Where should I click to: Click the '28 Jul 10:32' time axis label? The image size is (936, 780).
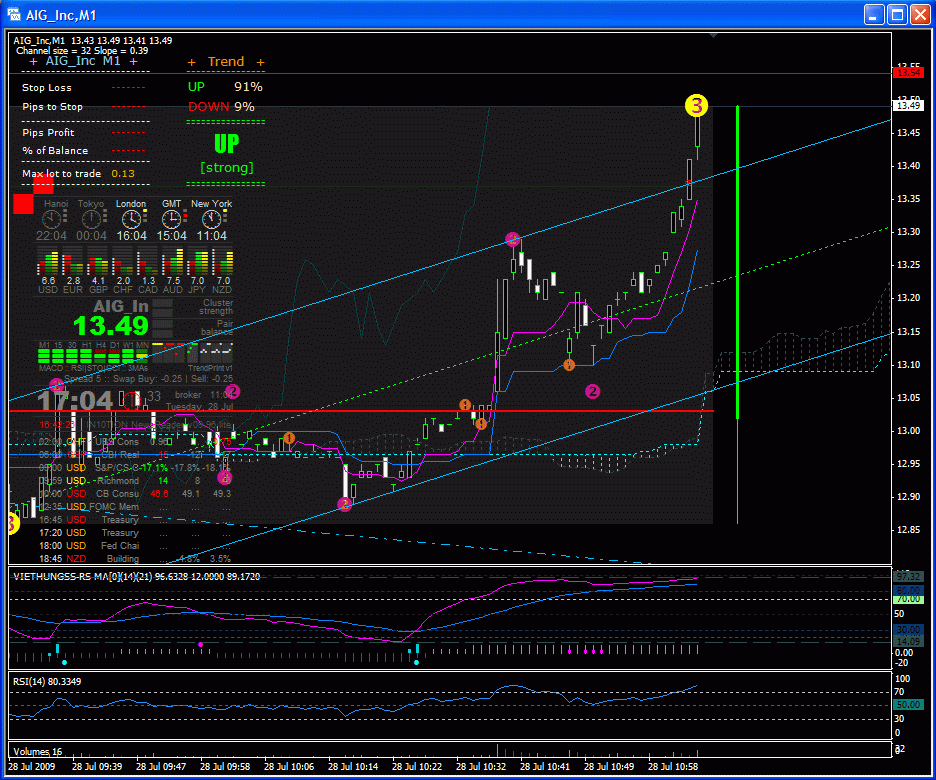481,766
